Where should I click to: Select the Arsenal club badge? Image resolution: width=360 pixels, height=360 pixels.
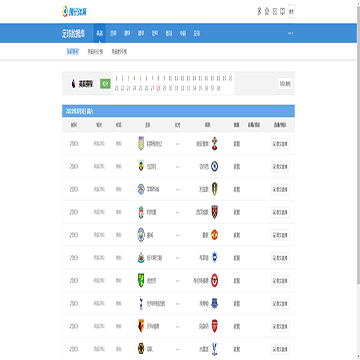click(214, 326)
